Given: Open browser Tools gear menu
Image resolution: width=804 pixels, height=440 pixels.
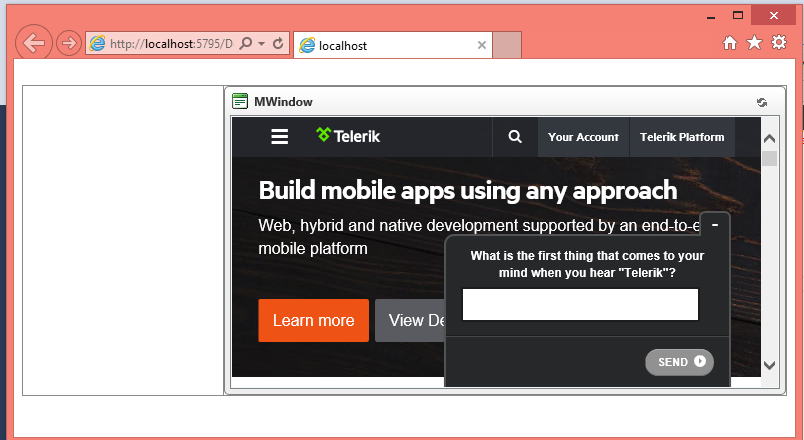Looking at the screenshot, I should pos(779,42).
